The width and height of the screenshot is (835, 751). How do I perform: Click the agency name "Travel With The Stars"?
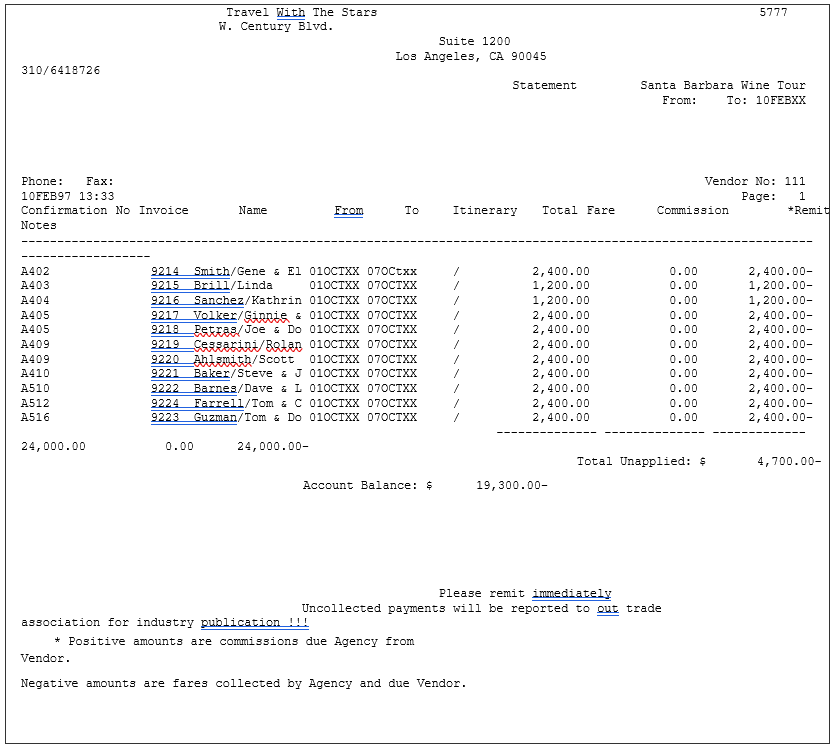coord(301,12)
